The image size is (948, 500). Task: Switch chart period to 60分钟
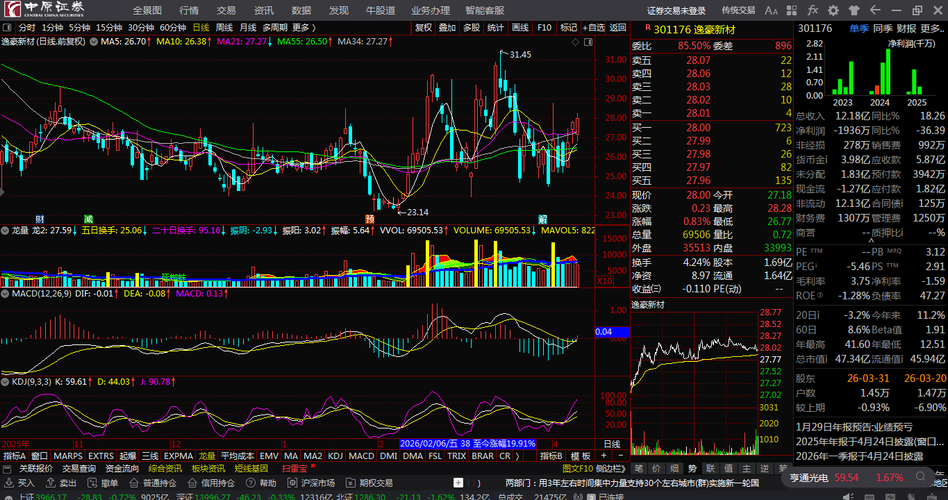click(173, 28)
